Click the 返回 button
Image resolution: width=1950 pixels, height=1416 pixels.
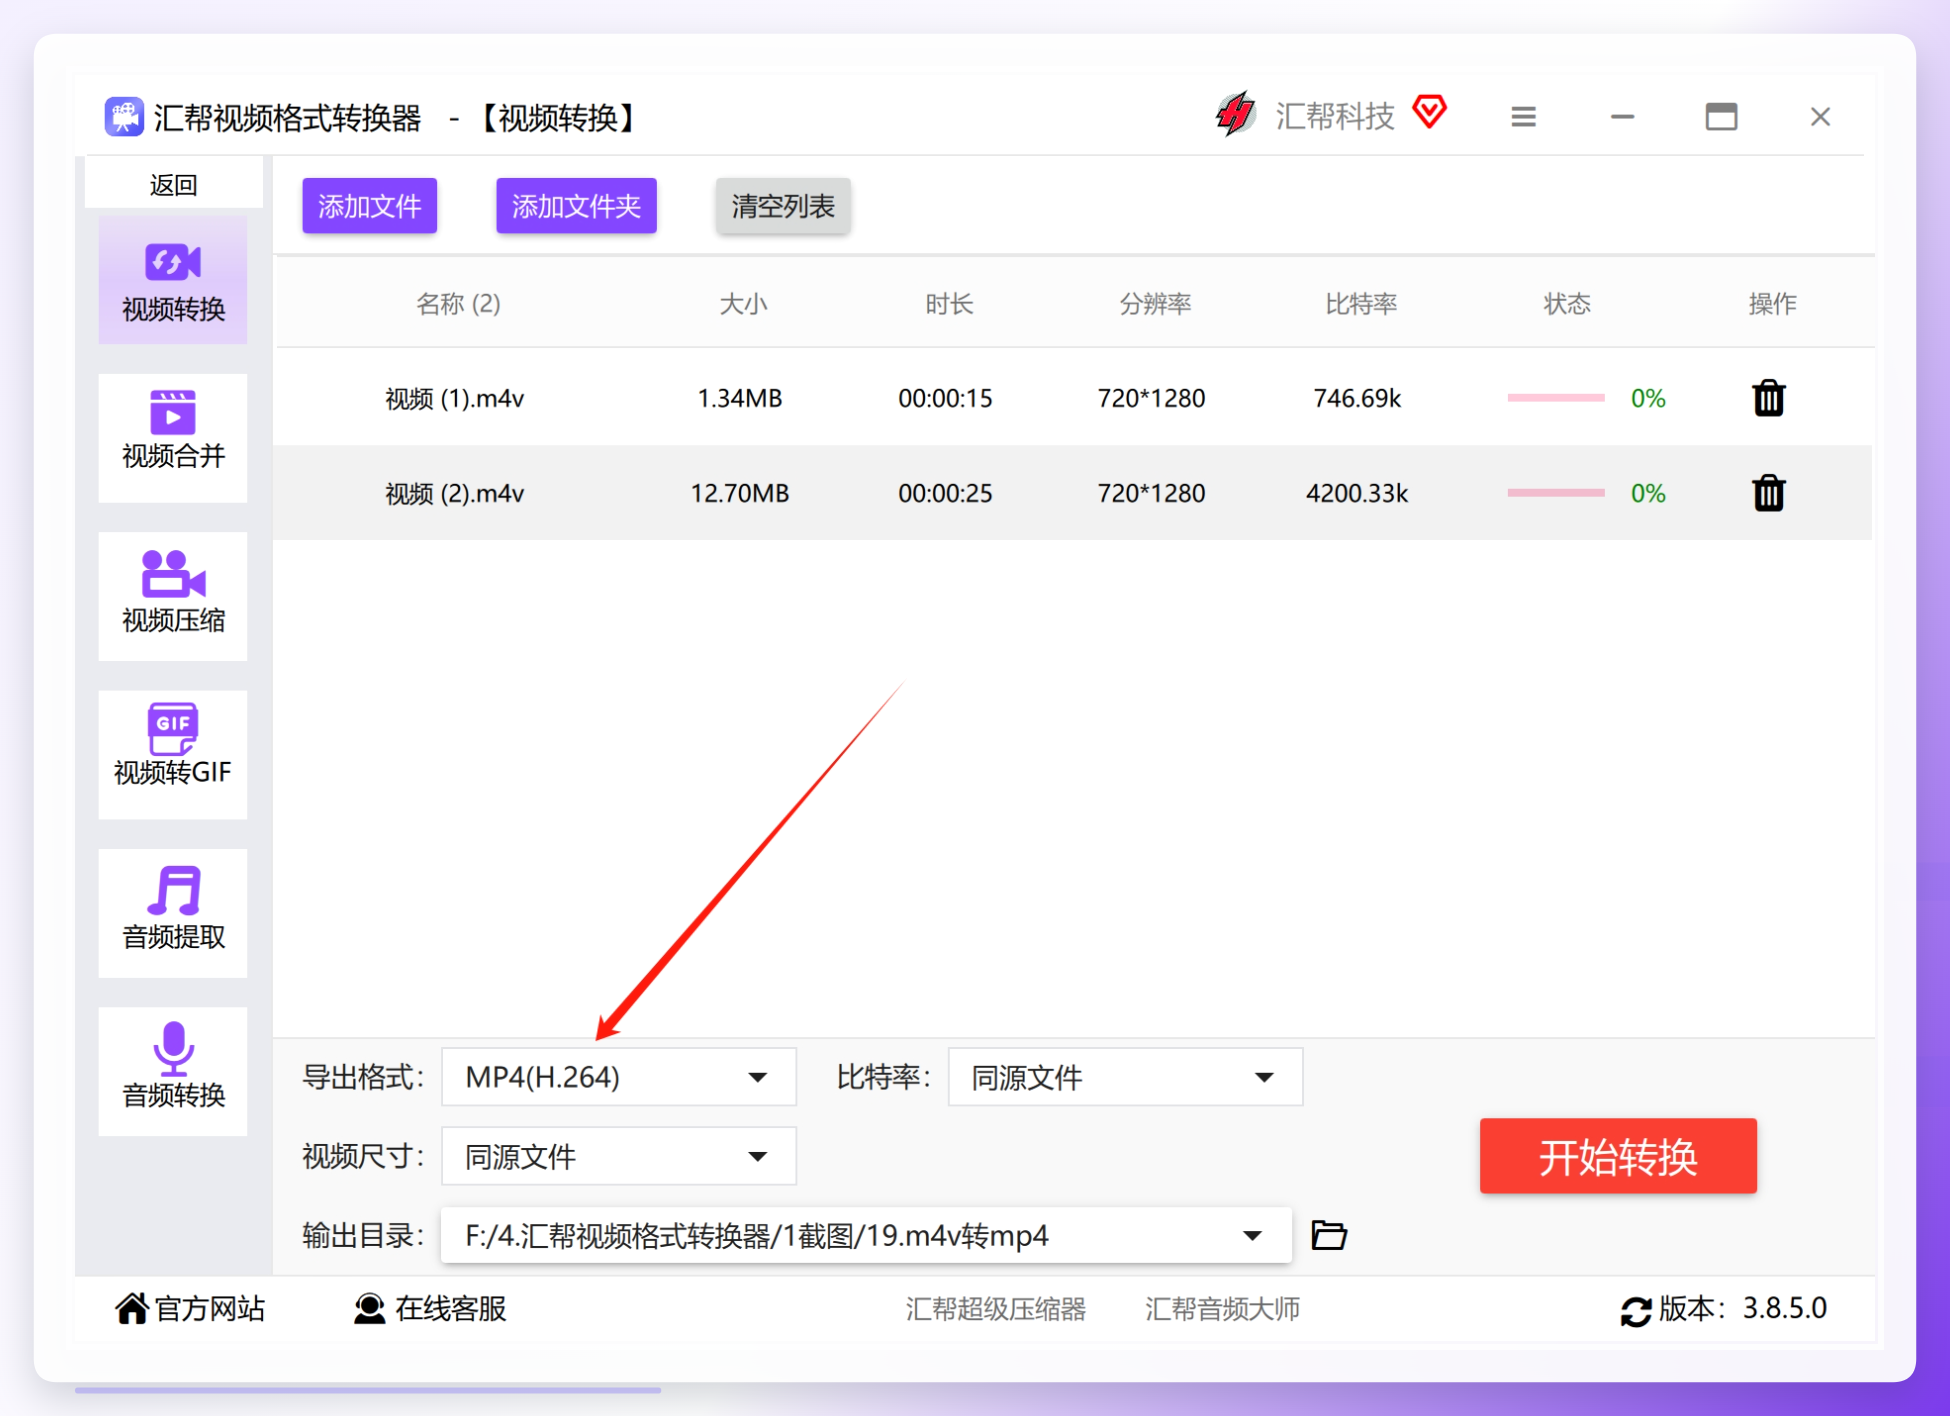[173, 185]
